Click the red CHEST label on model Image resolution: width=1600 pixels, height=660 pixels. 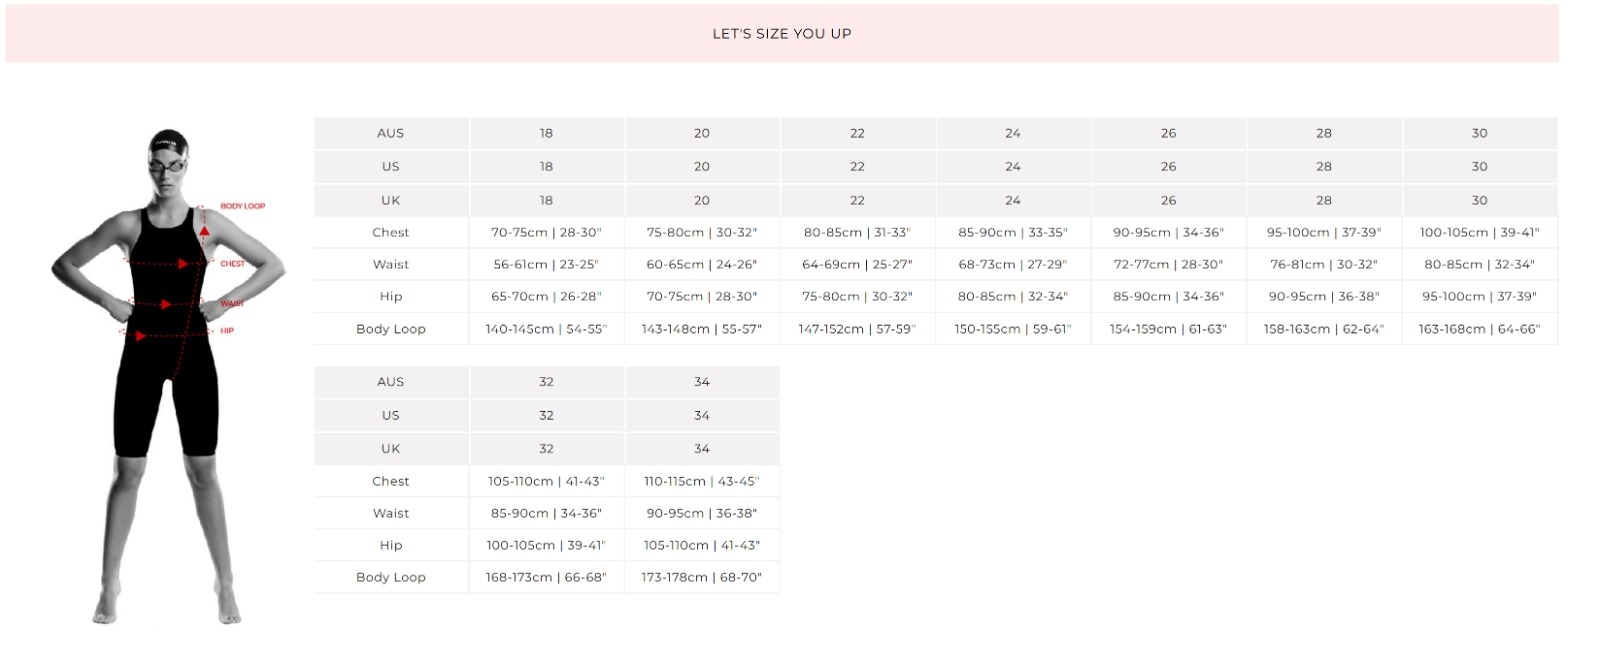233,264
